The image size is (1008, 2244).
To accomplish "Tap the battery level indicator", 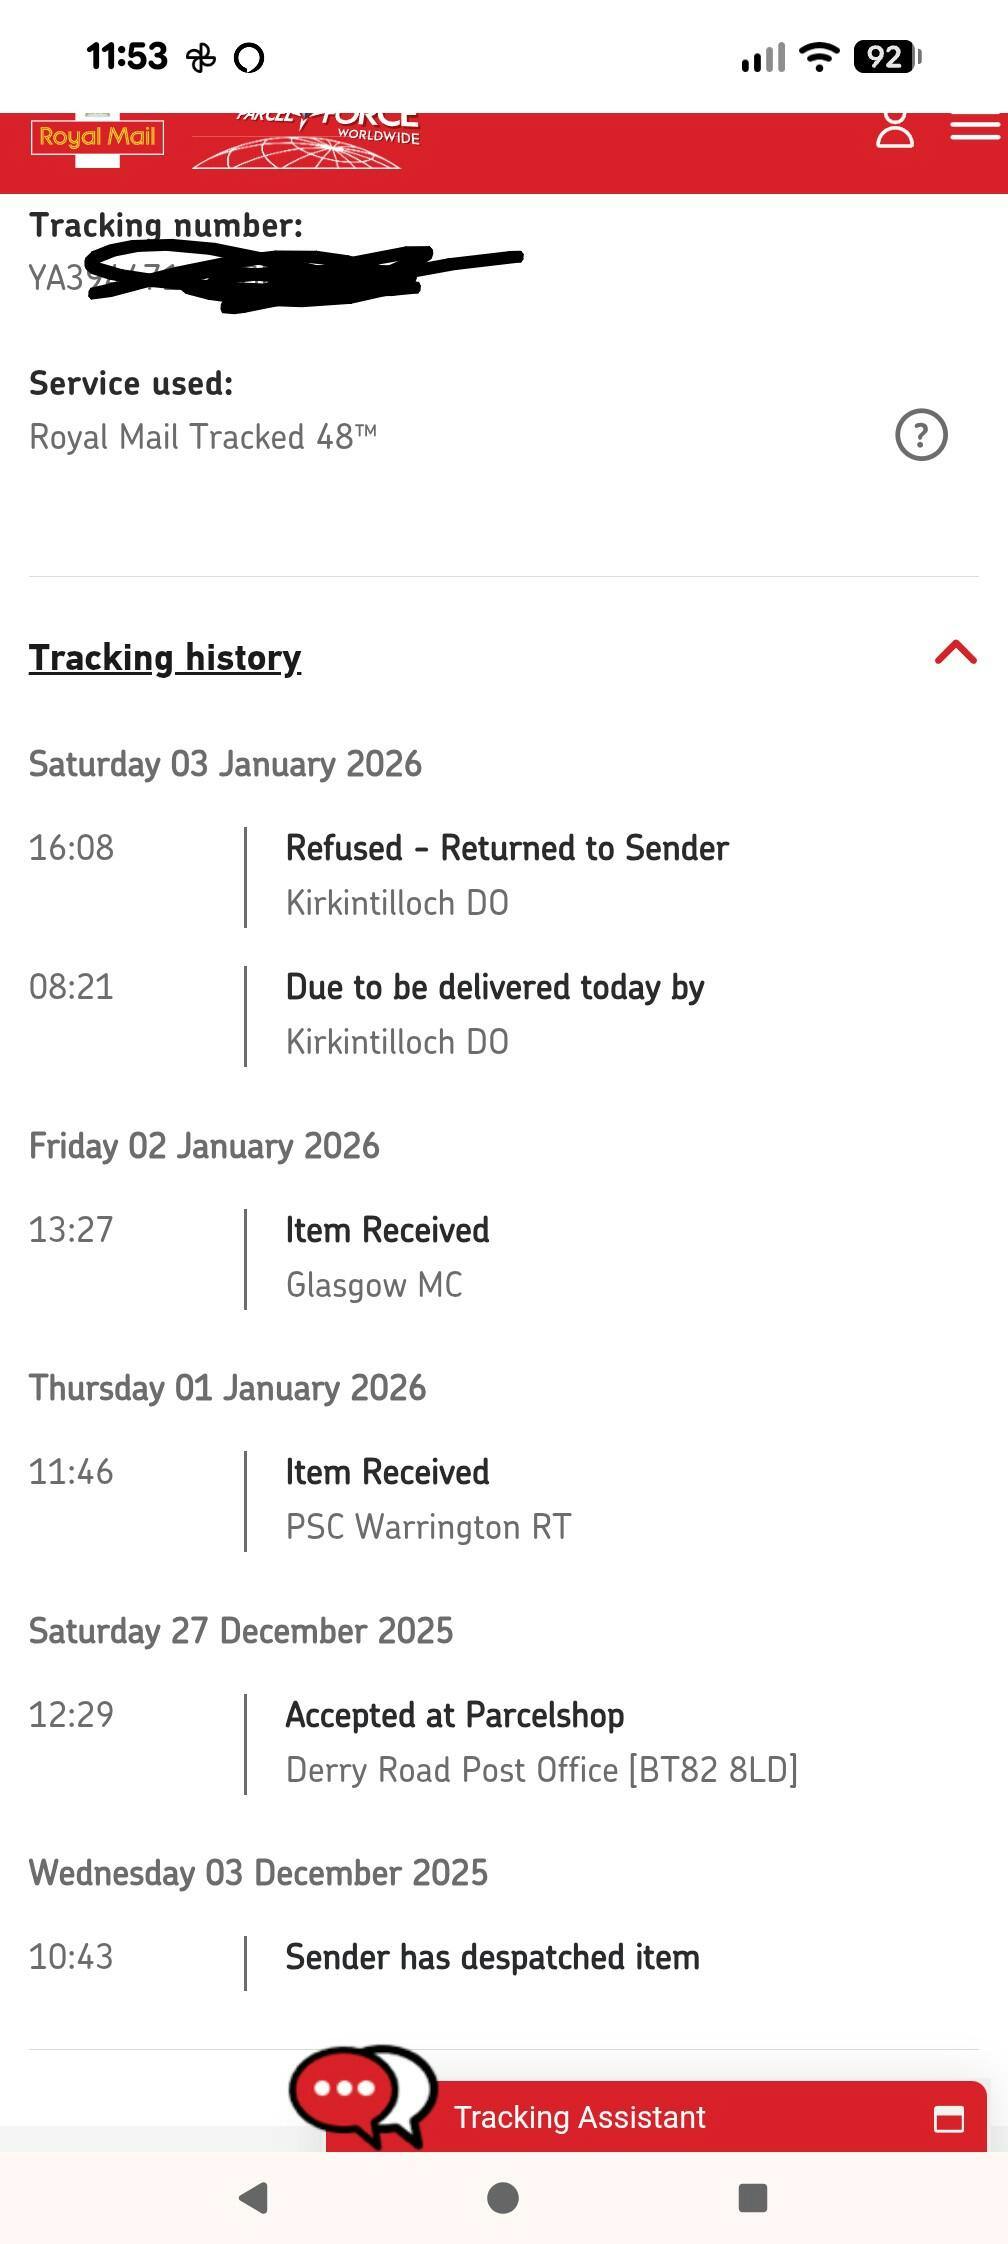I will (886, 57).
